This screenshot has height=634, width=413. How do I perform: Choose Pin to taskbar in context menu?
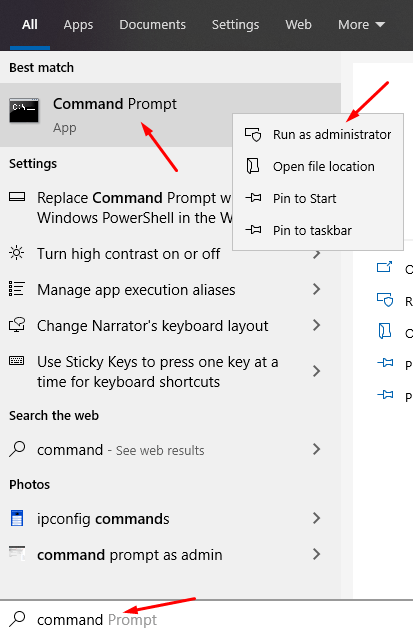318,230
